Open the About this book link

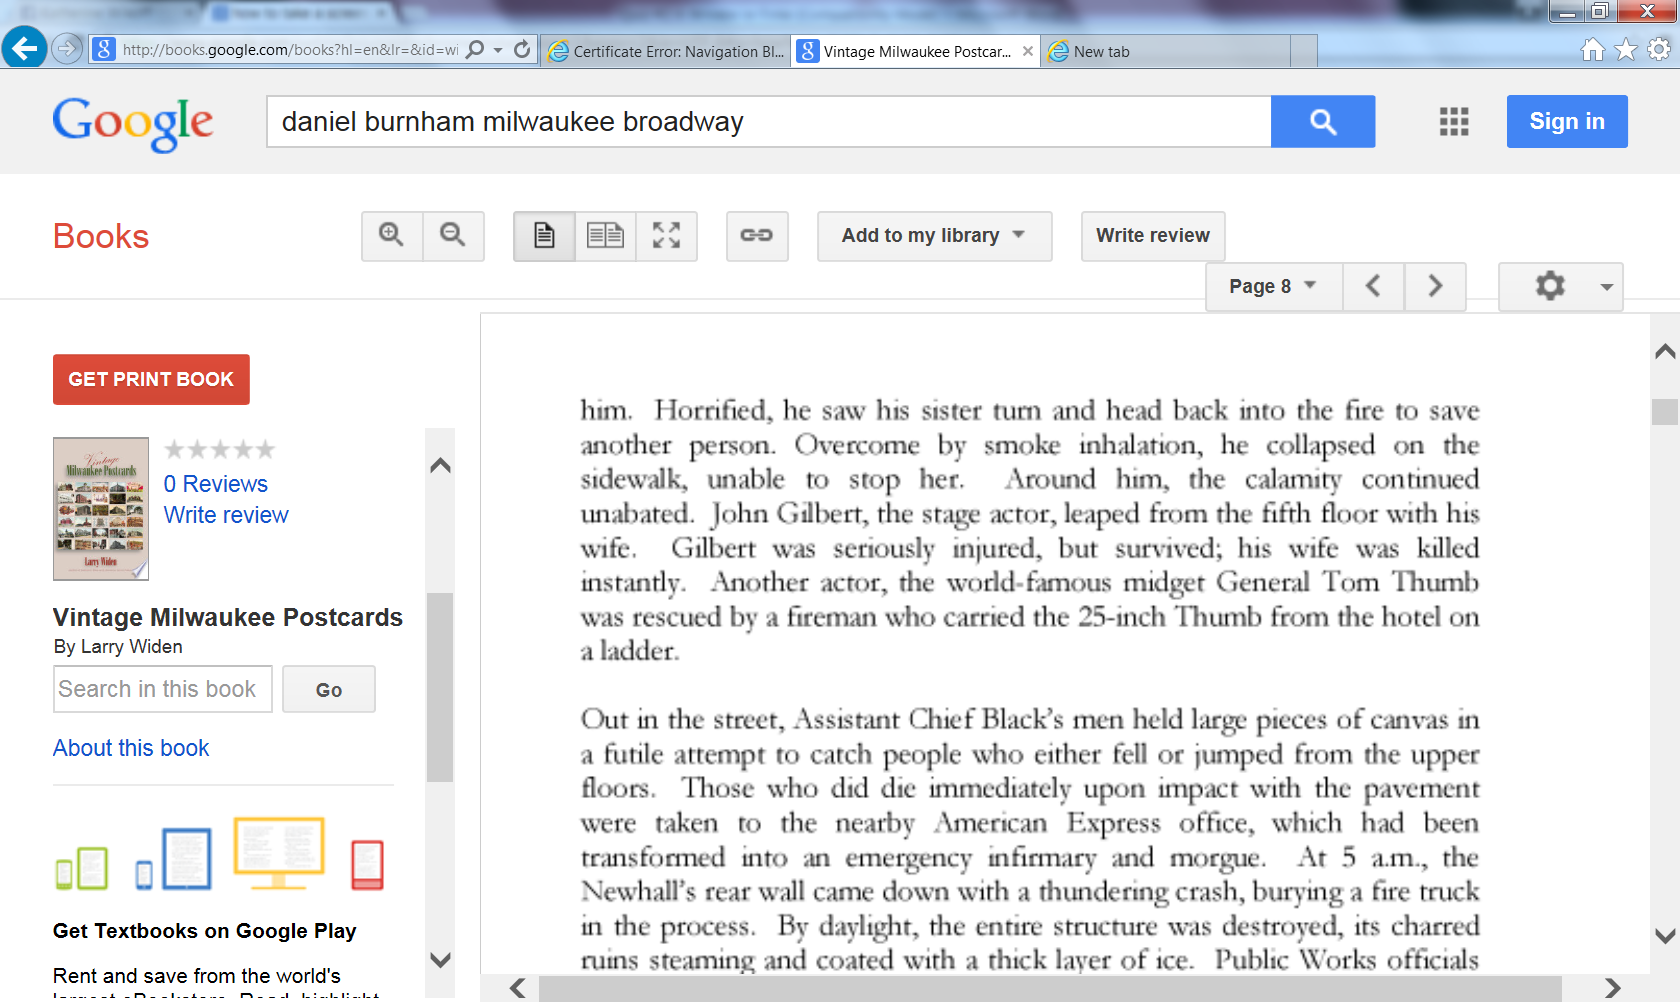point(131,748)
